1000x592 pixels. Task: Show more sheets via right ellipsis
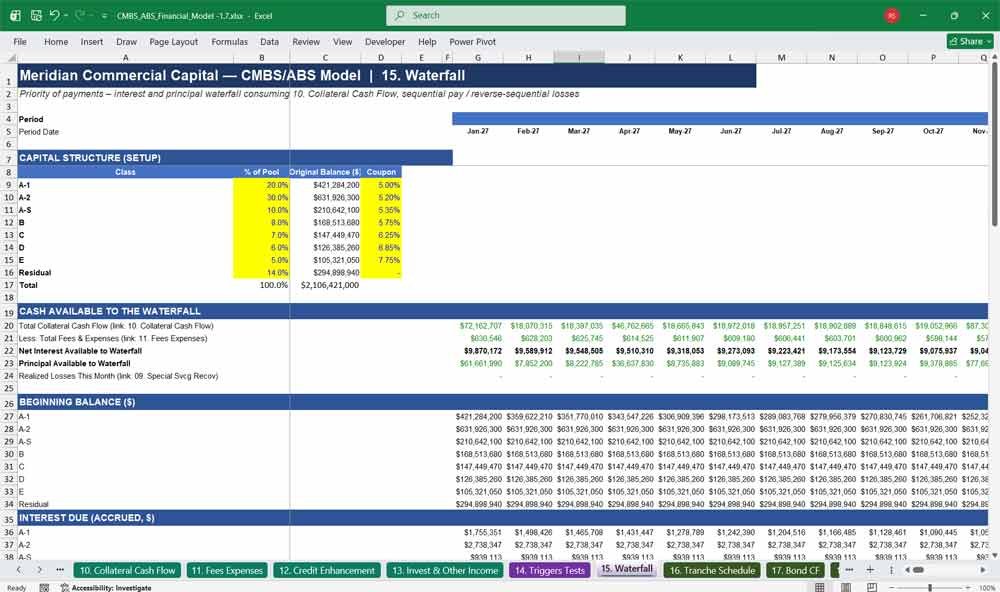[x=849, y=570]
